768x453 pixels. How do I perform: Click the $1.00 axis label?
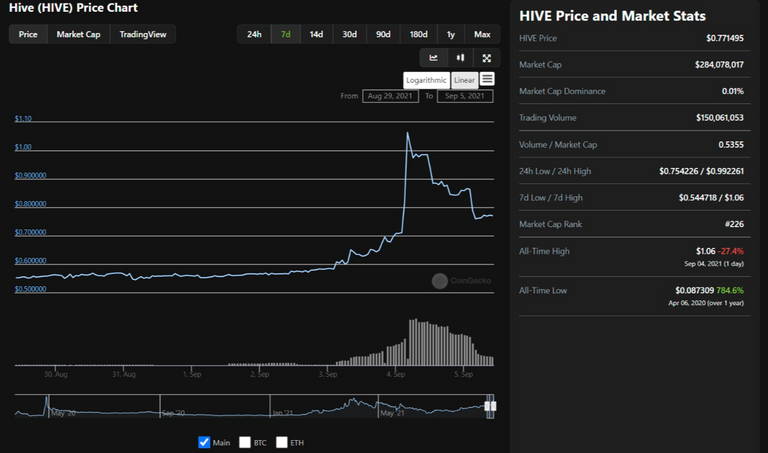click(23, 147)
